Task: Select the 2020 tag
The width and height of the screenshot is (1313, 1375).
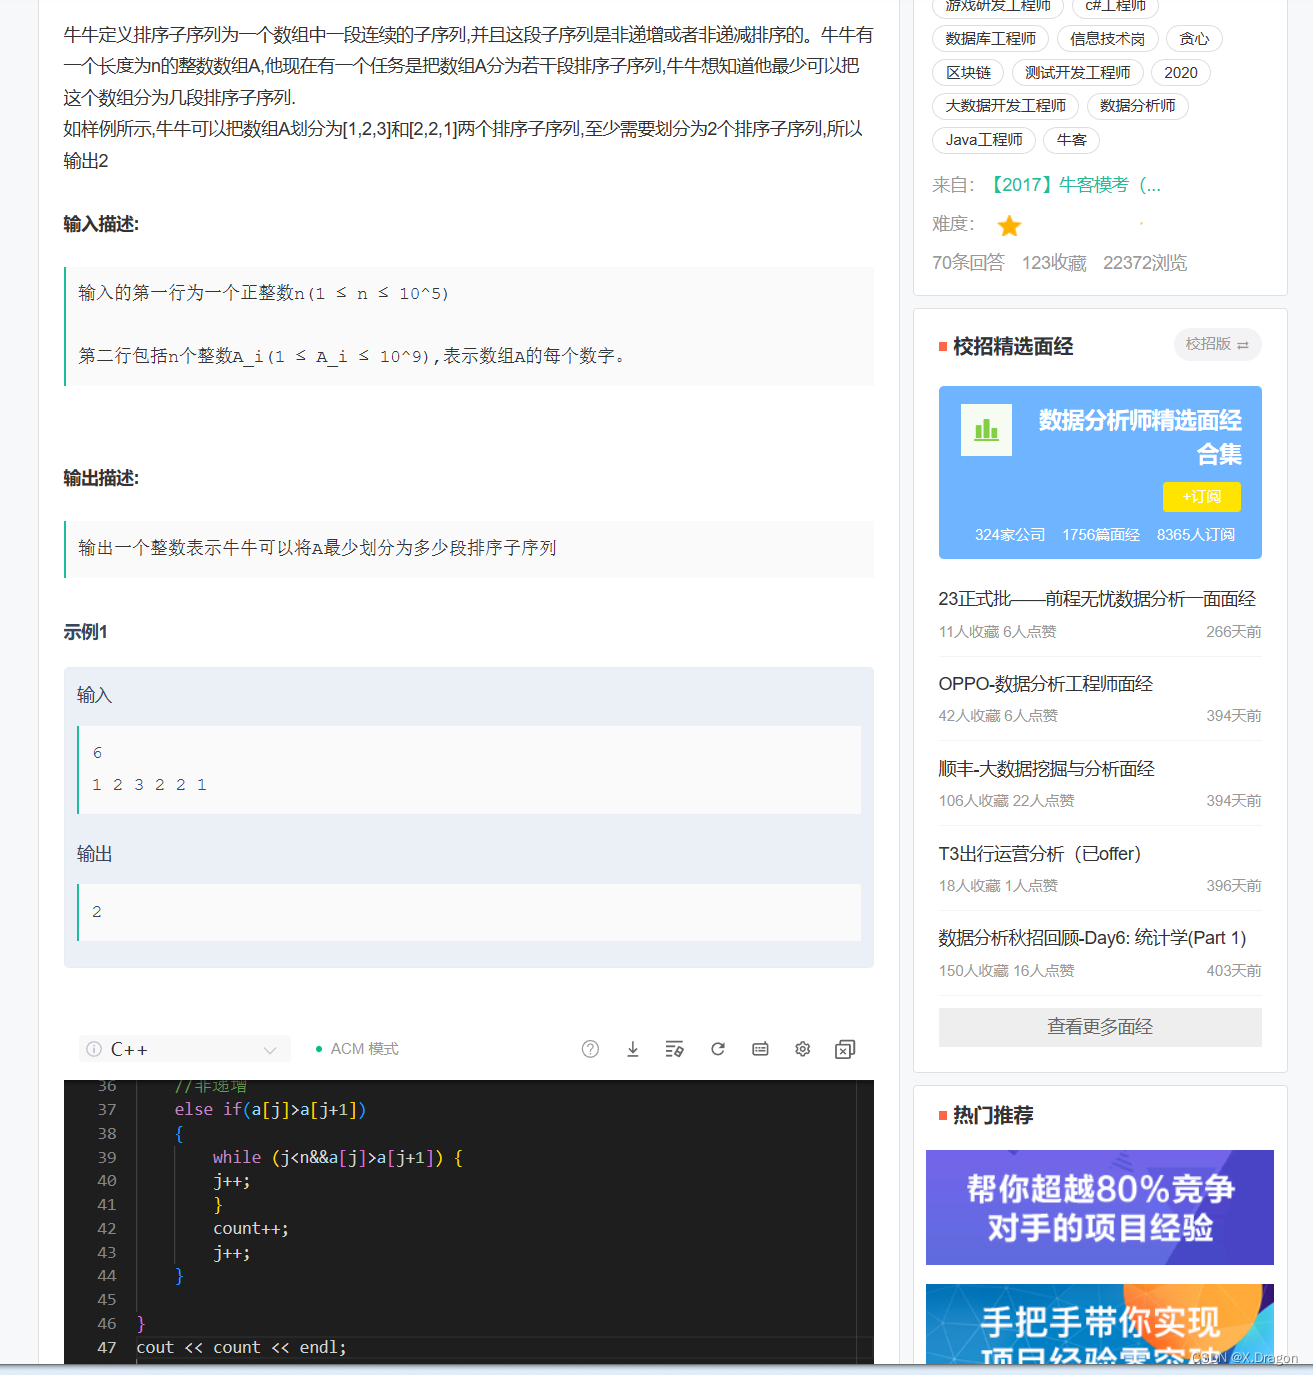Action: click(x=1181, y=73)
